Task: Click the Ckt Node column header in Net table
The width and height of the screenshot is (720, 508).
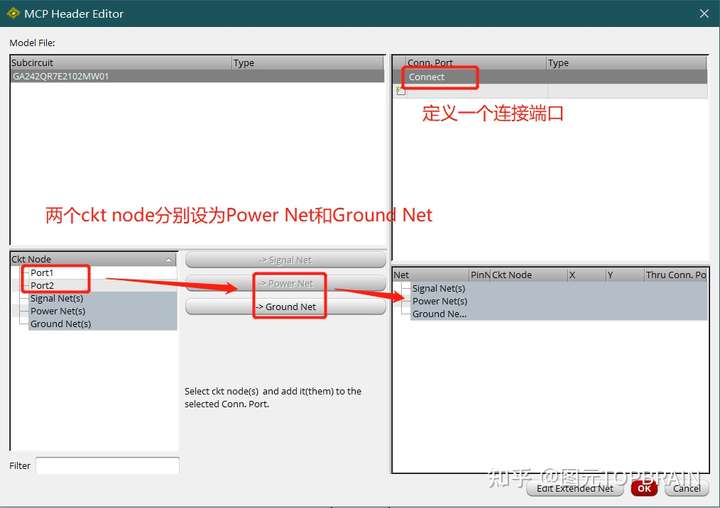Action: [x=529, y=275]
